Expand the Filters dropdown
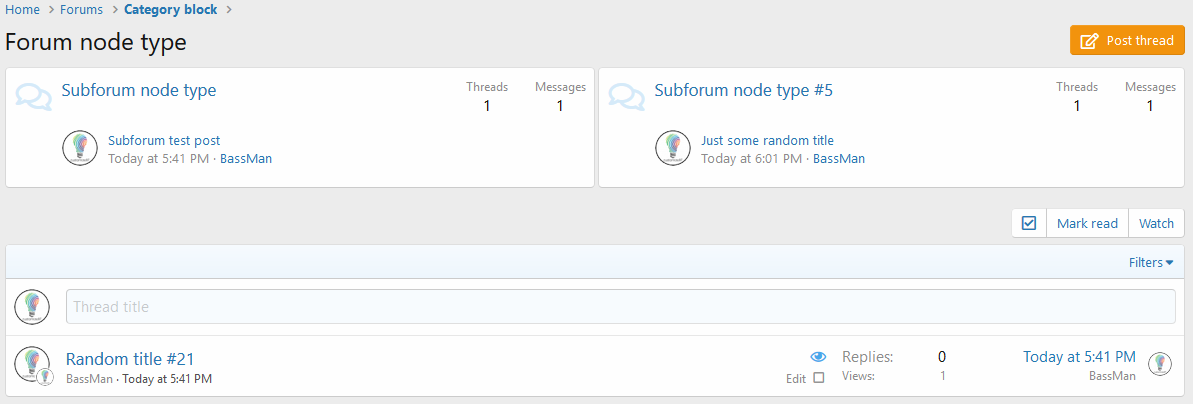Screen dimensions: 1193x404 (1151, 263)
